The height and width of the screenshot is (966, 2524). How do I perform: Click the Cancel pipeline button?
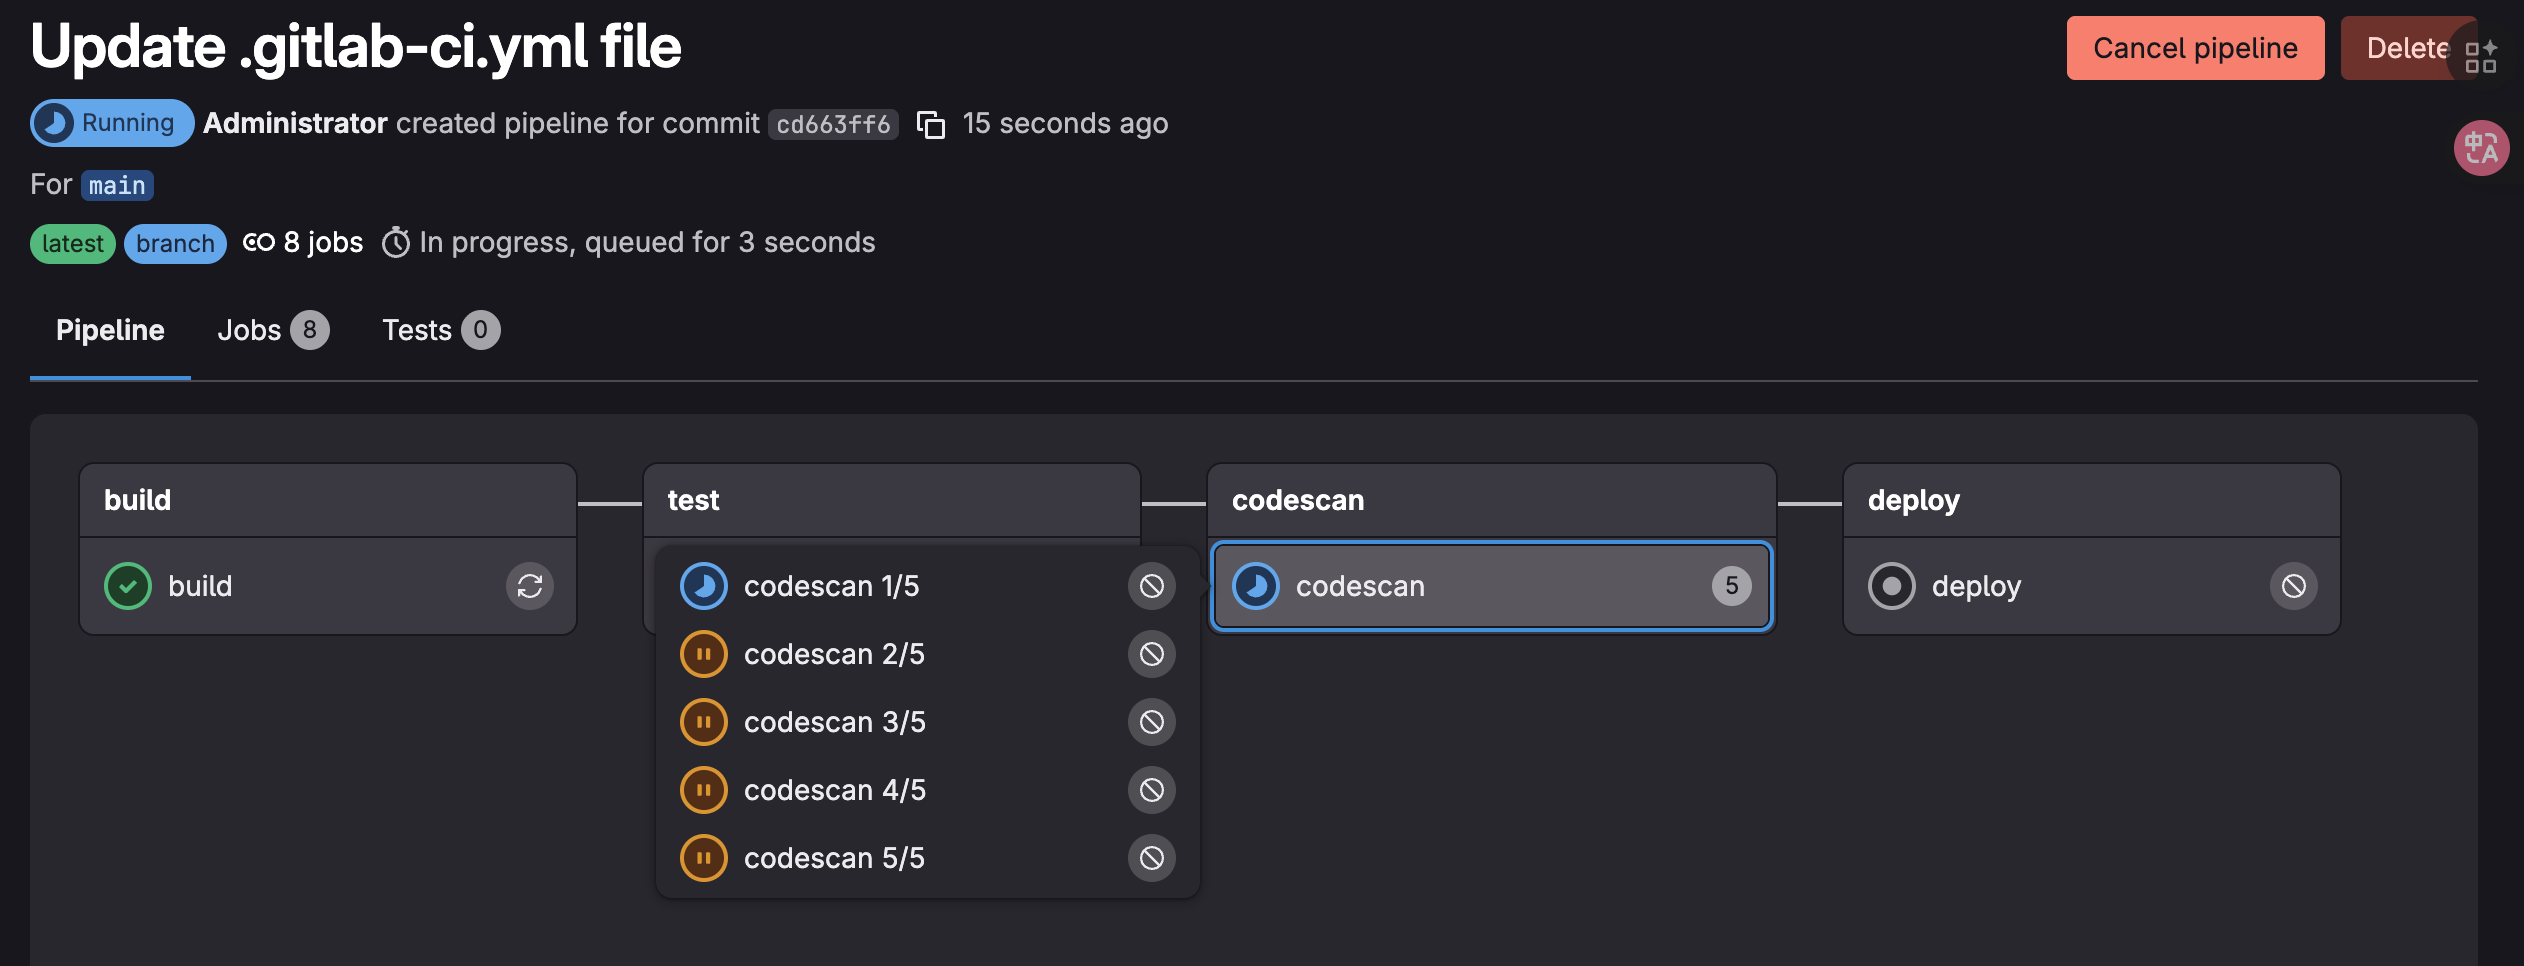pos(2195,48)
